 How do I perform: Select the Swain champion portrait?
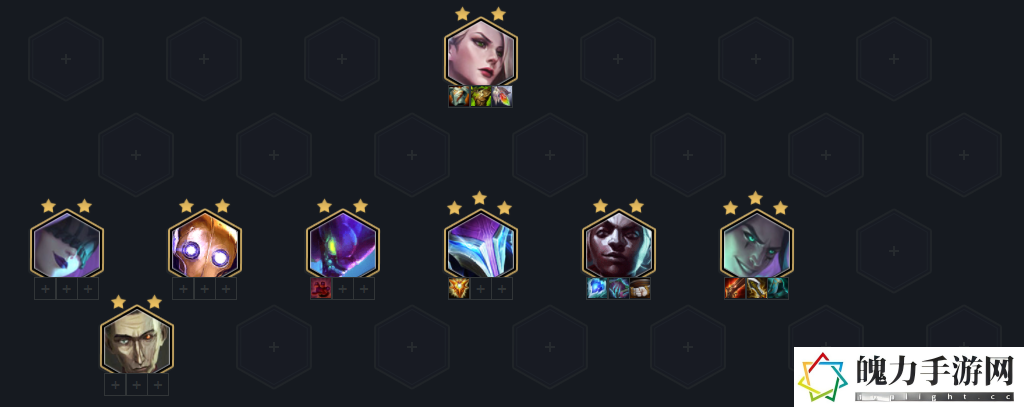point(136,340)
